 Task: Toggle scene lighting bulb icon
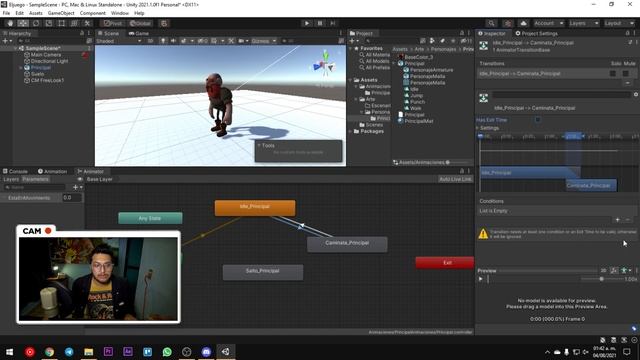pyautogui.click(x=163, y=41)
